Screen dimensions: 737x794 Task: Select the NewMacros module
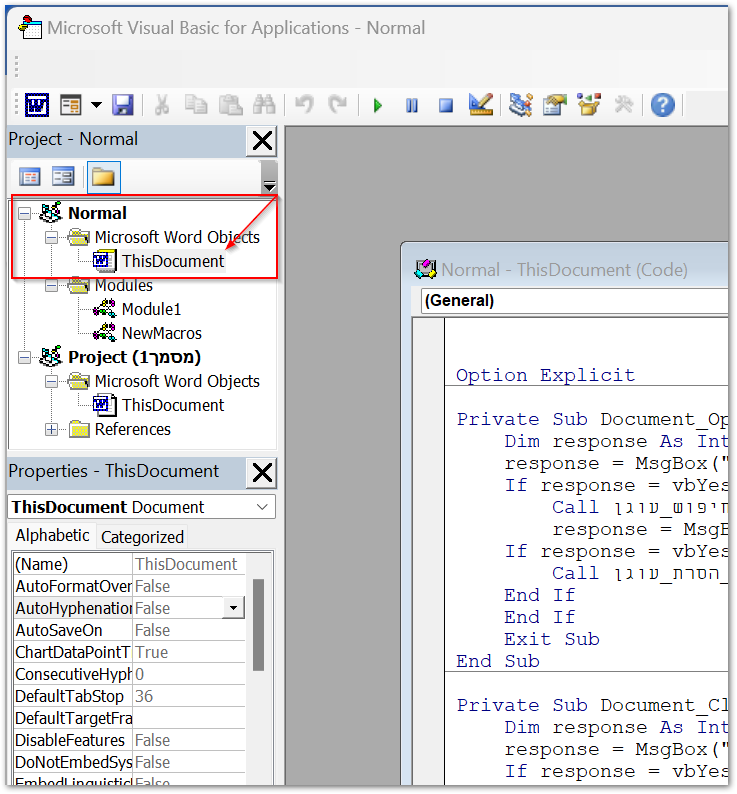[x=162, y=333]
